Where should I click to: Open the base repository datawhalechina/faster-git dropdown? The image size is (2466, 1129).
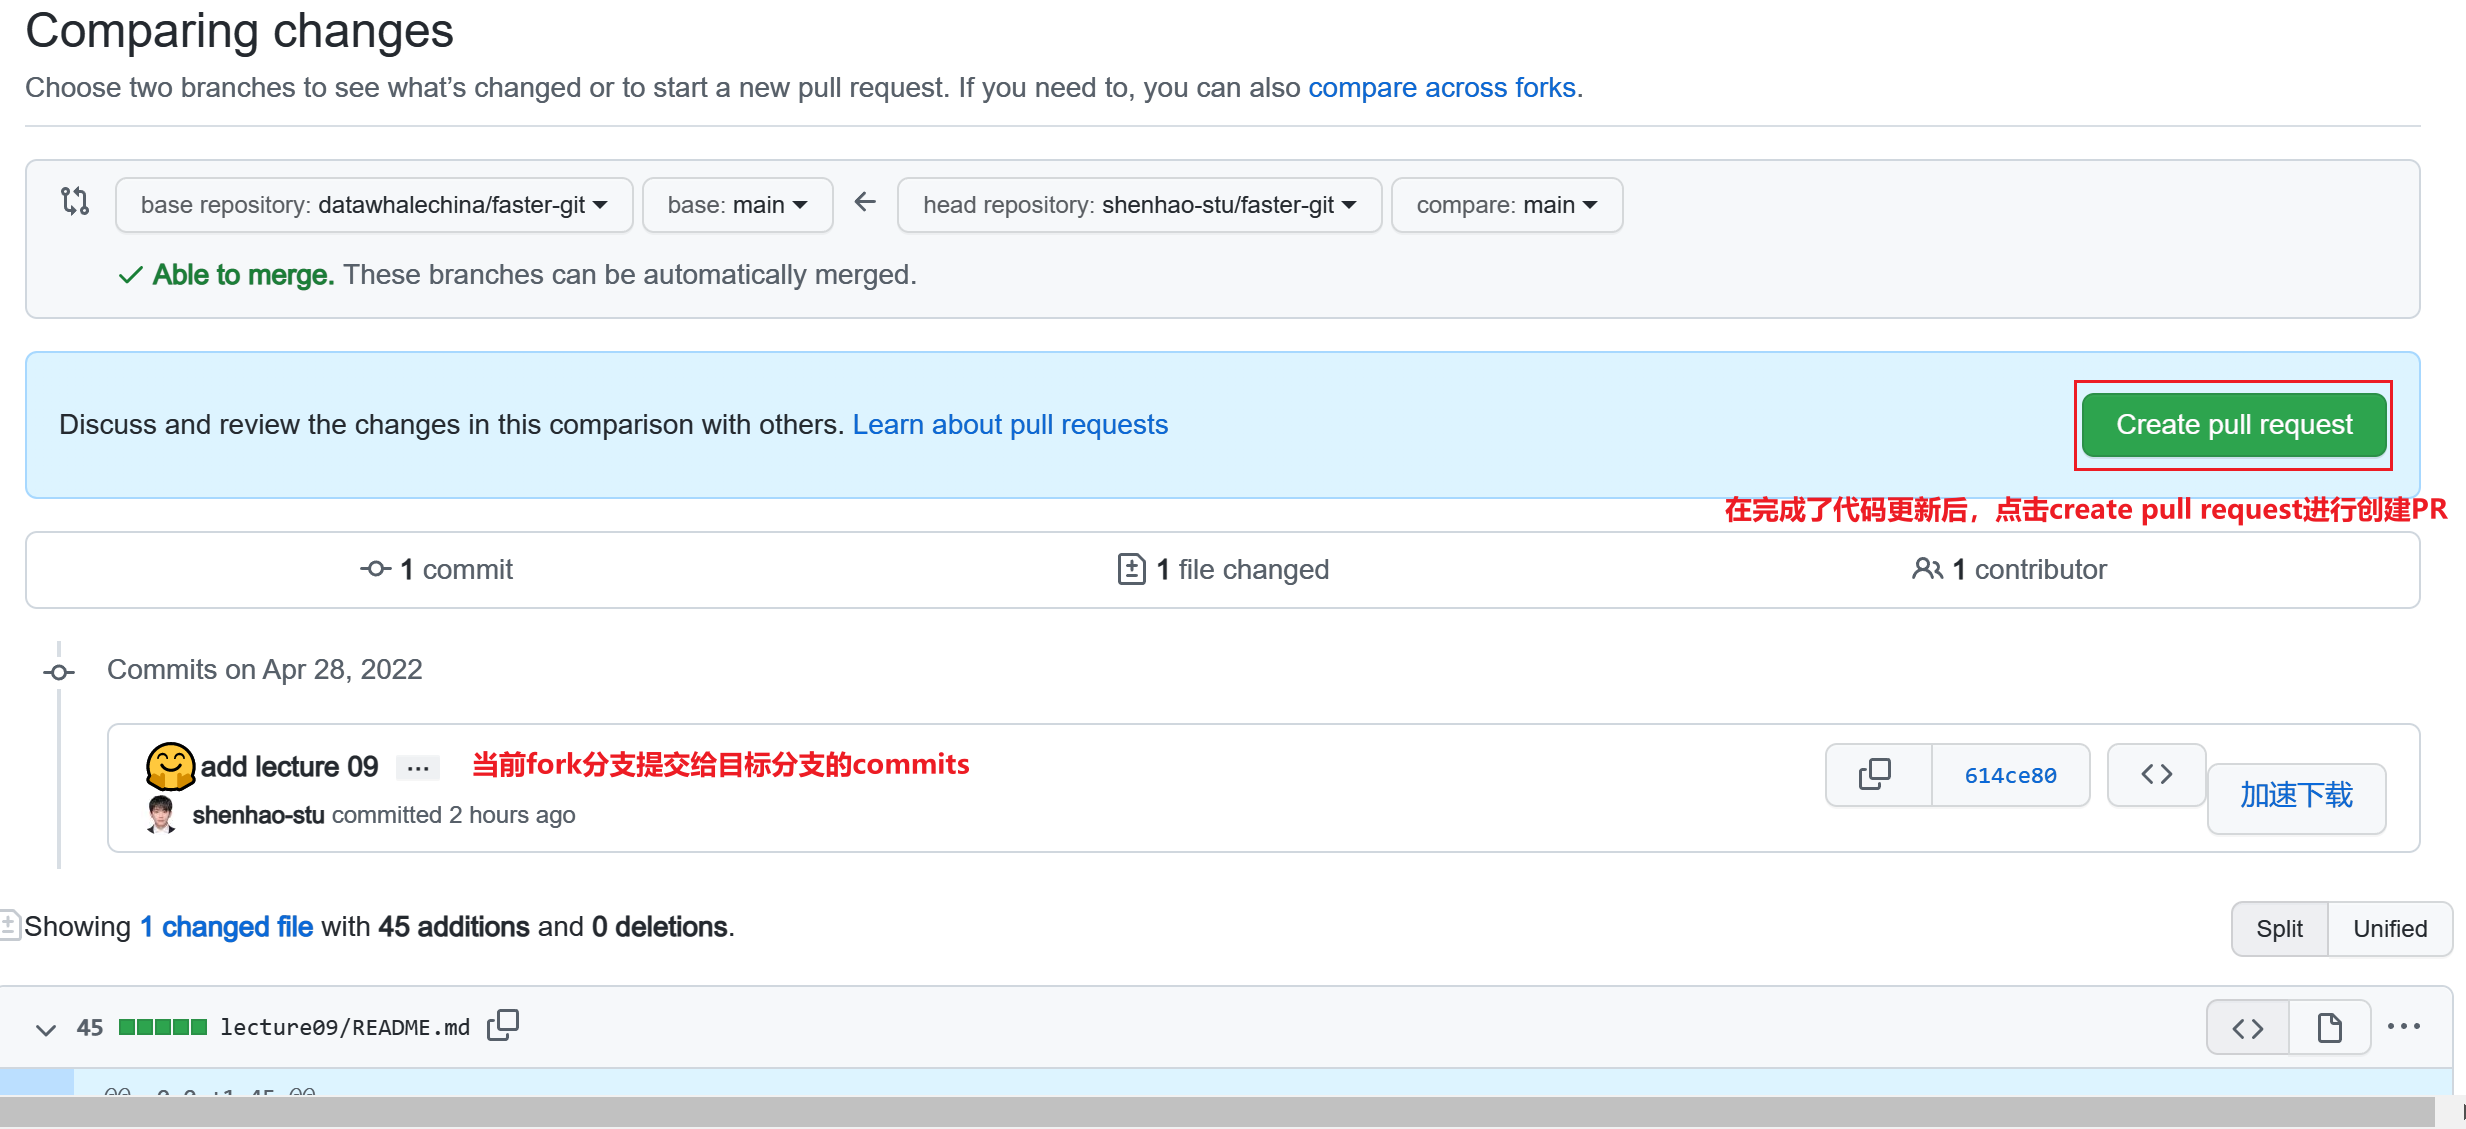tap(373, 204)
